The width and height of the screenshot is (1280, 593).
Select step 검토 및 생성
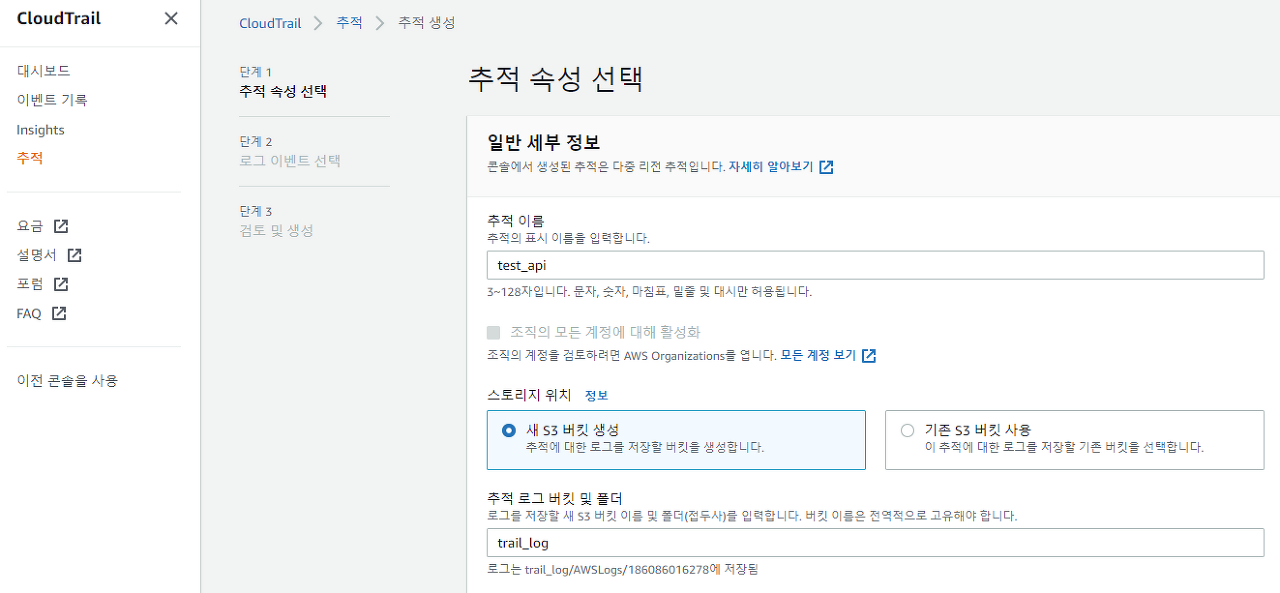pos(276,230)
